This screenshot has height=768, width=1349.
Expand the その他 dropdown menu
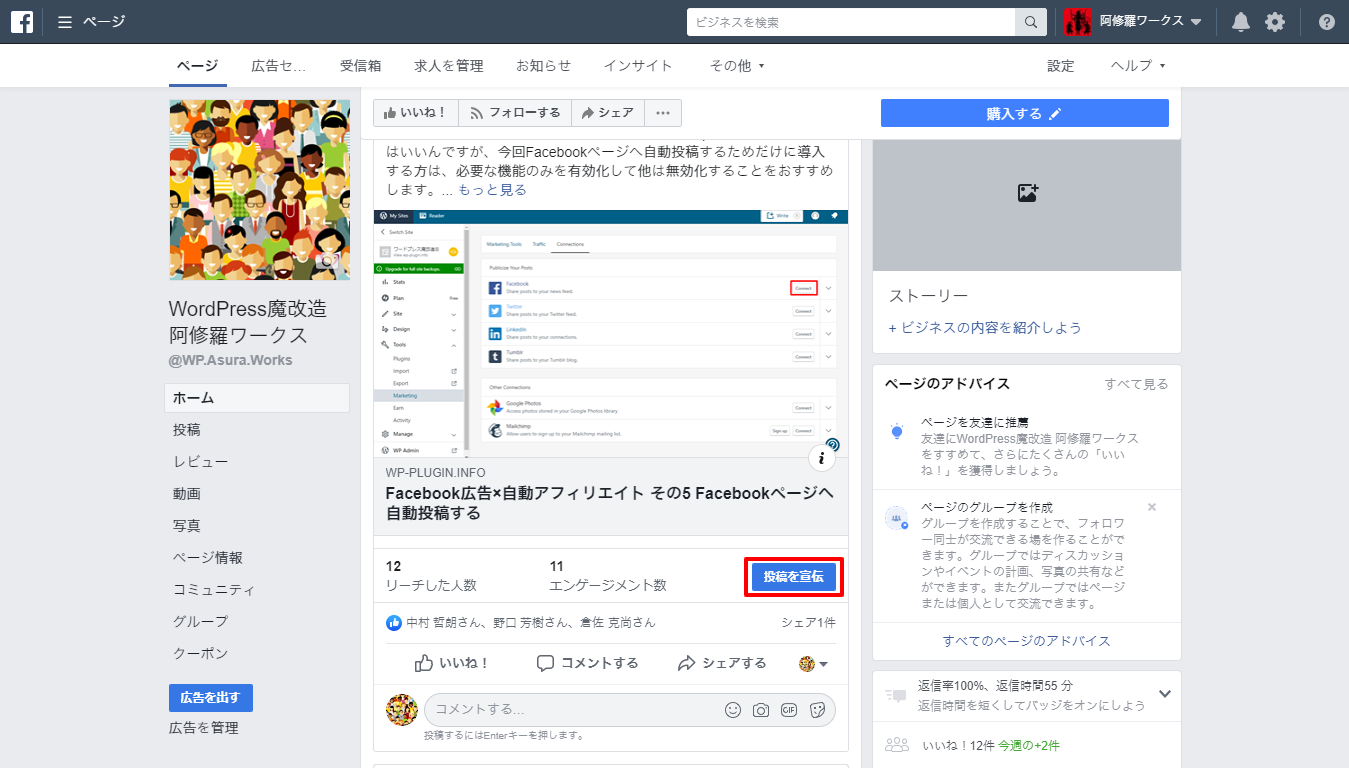(x=737, y=66)
